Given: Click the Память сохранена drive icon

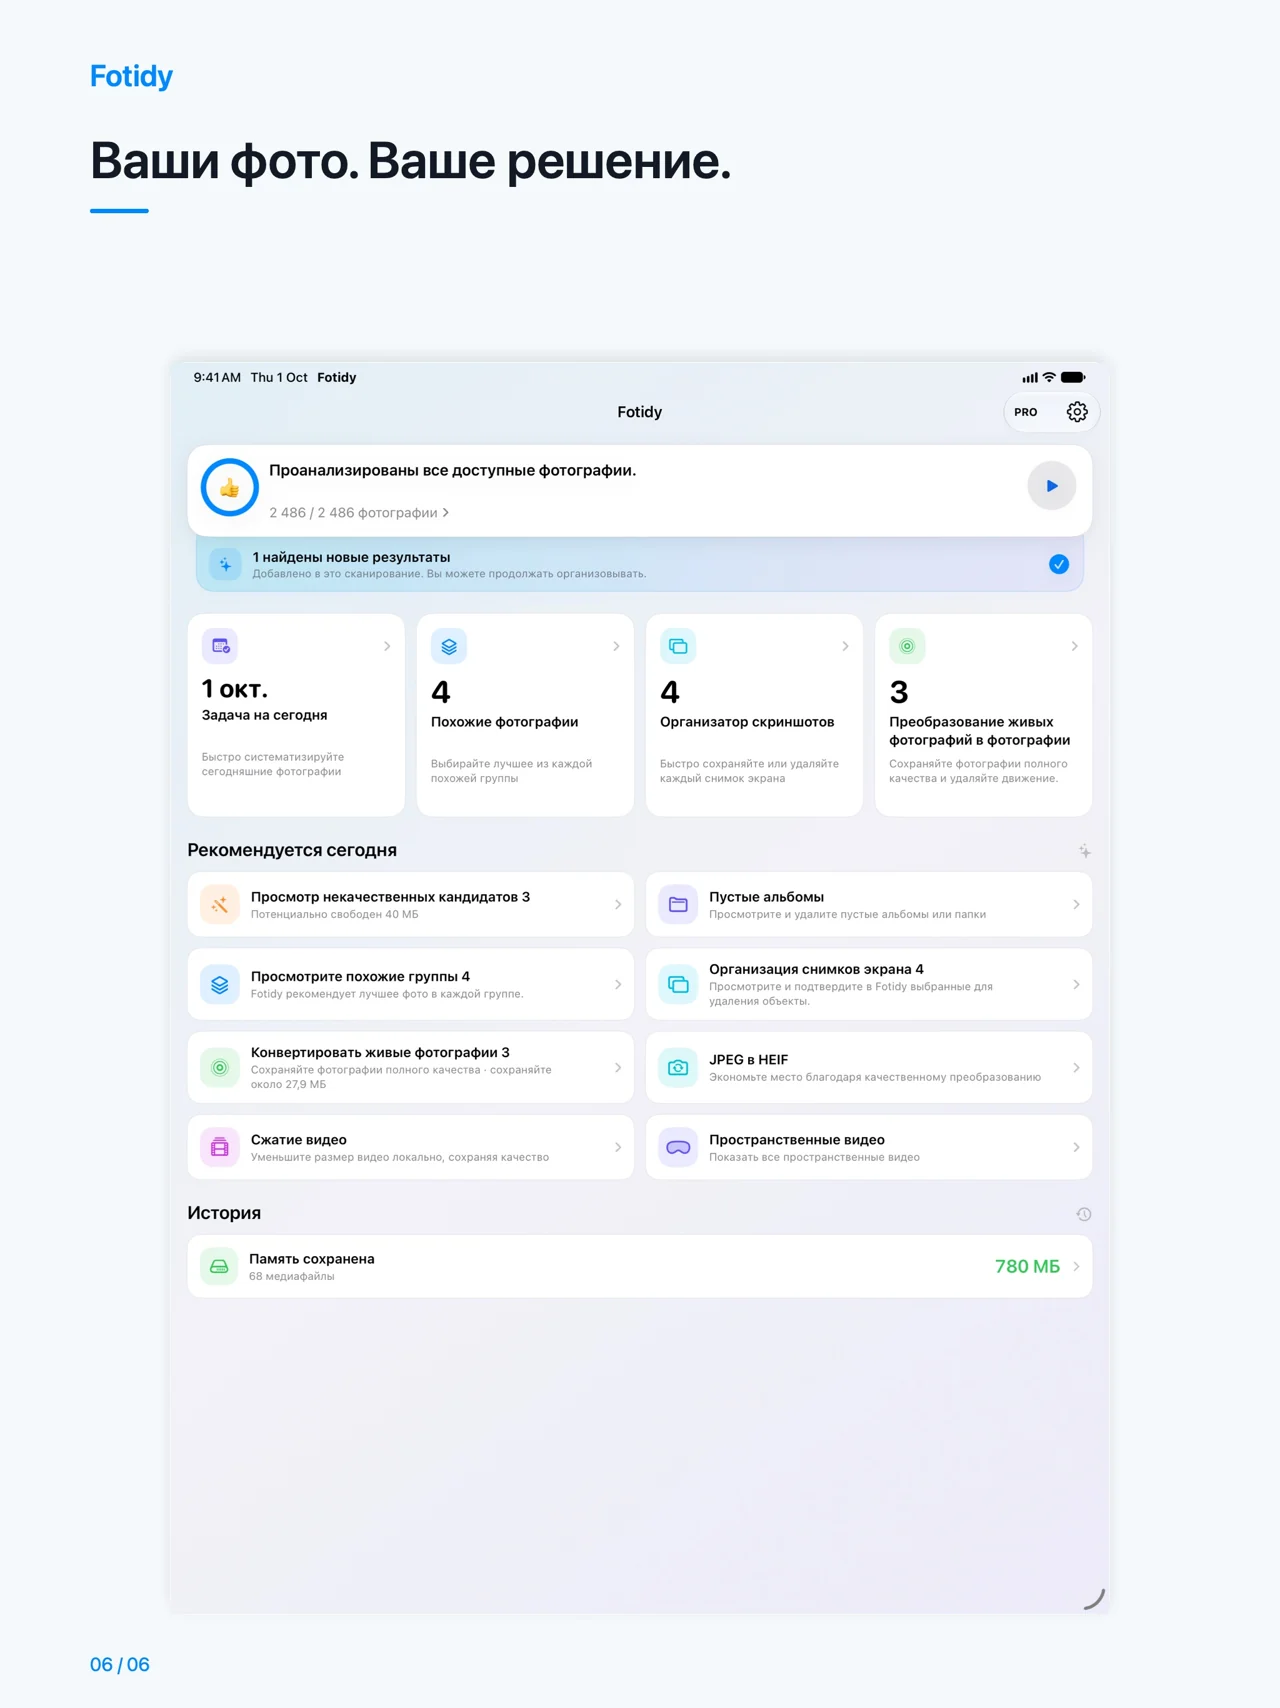Looking at the screenshot, I should 219,1267.
